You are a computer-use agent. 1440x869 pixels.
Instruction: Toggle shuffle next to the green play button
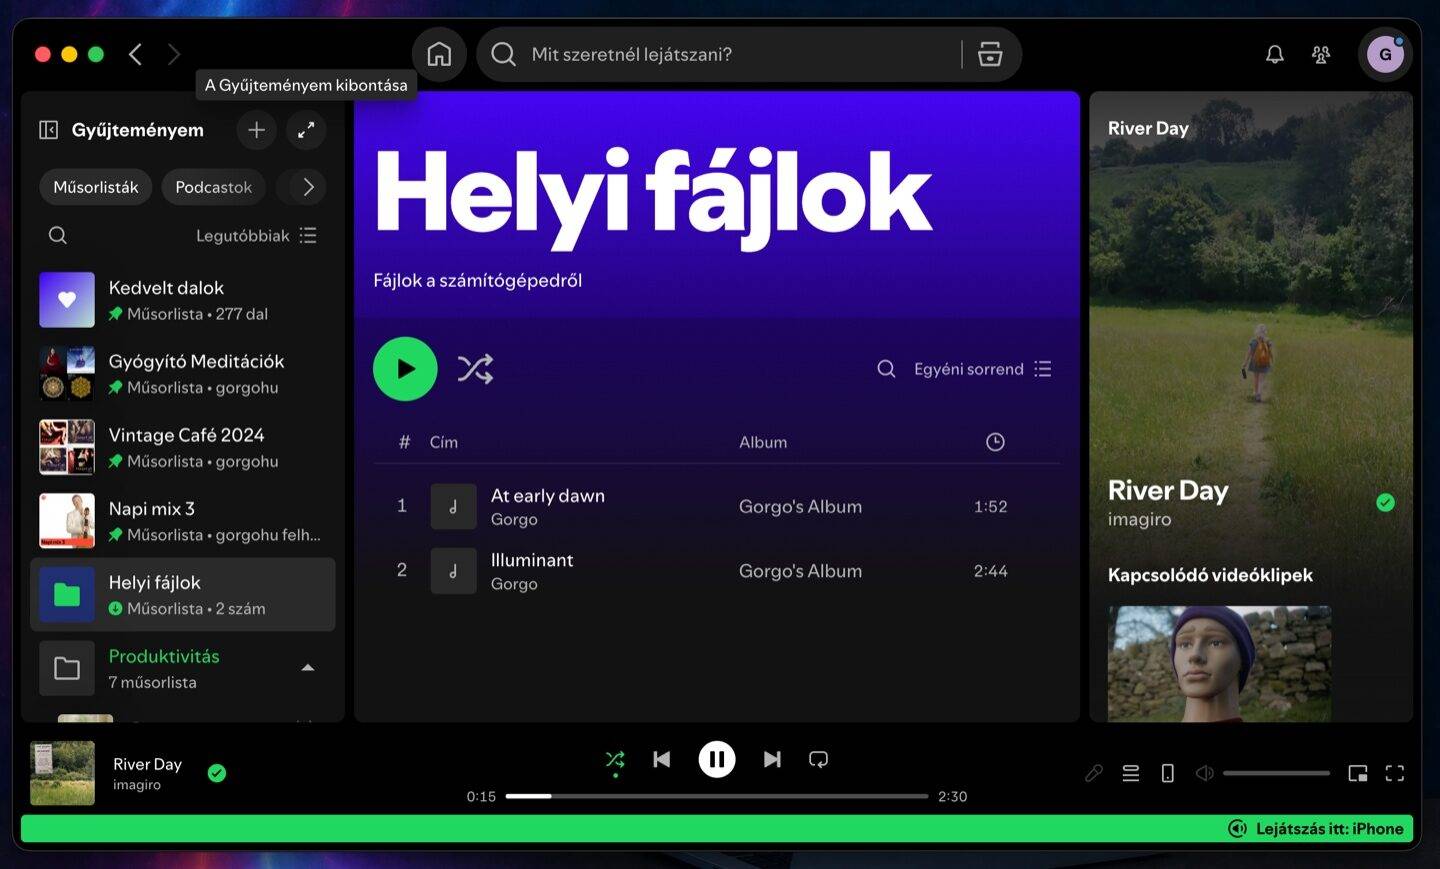pos(475,369)
